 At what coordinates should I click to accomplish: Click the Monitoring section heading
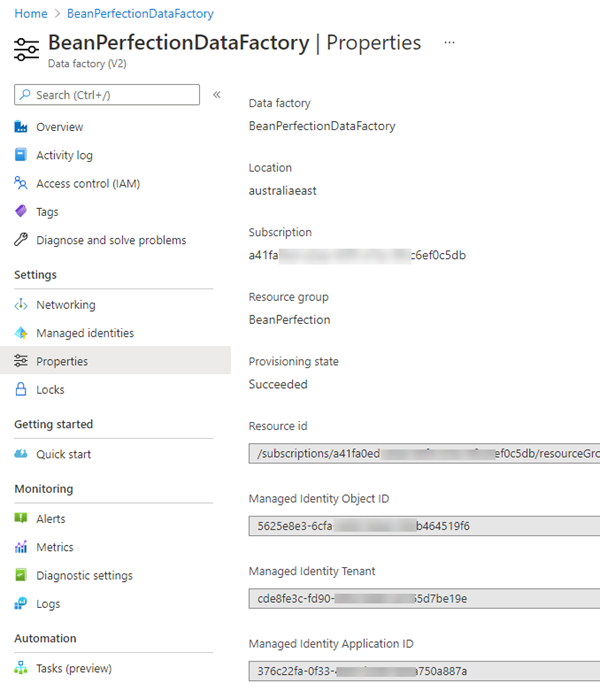pyautogui.click(x=44, y=489)
